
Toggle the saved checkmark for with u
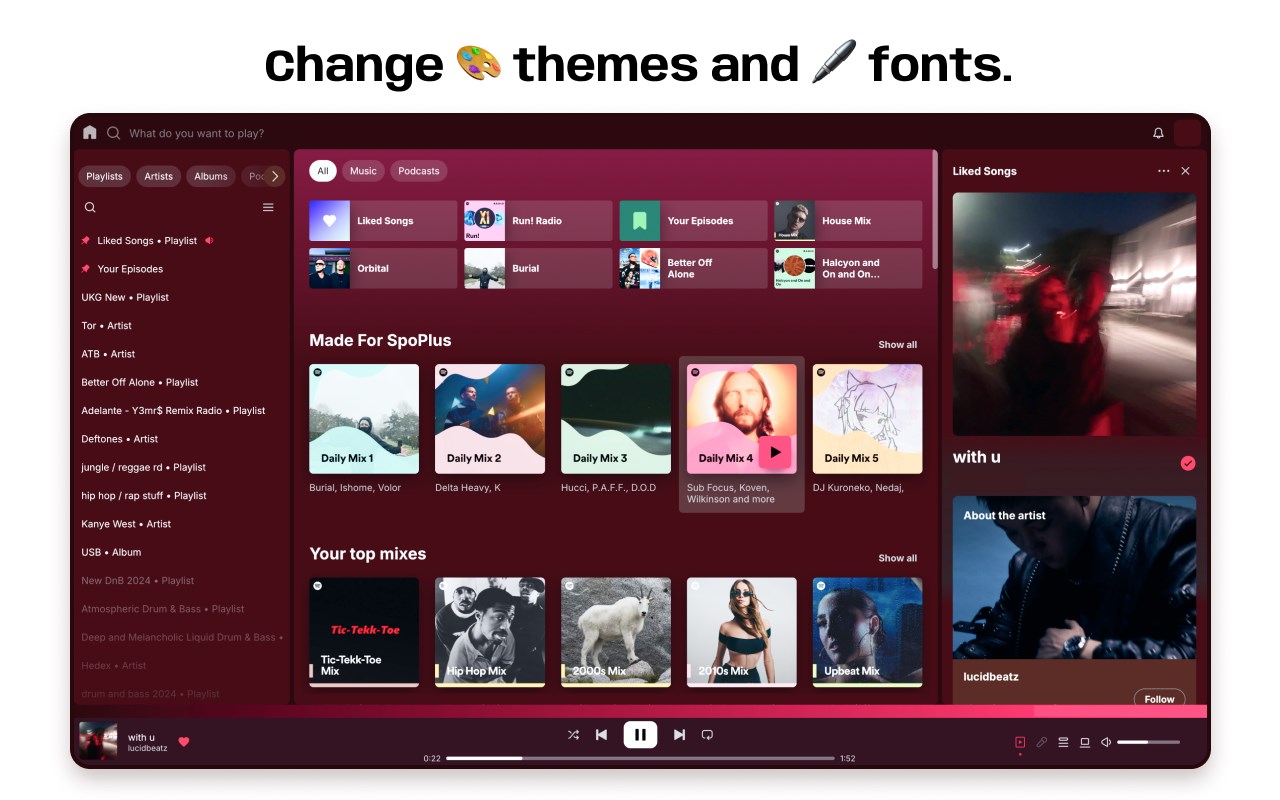pos(1188,463)
